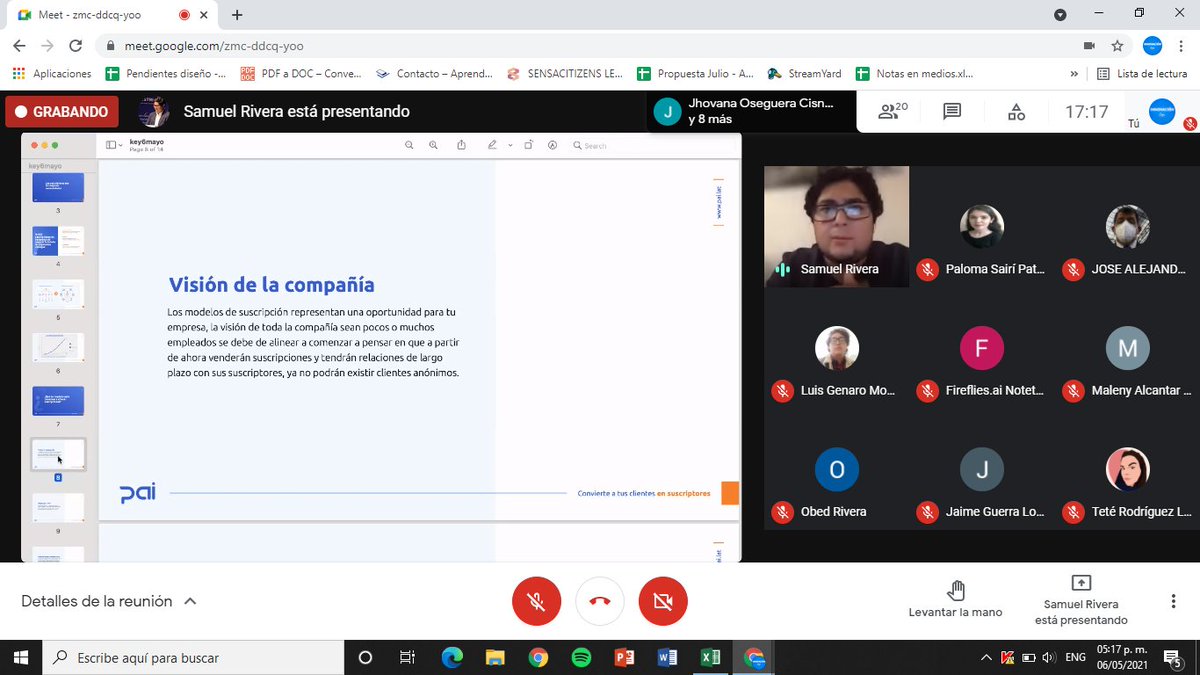Hang up the call
The image size is (1200, 675).
click(x=599, y=601)
